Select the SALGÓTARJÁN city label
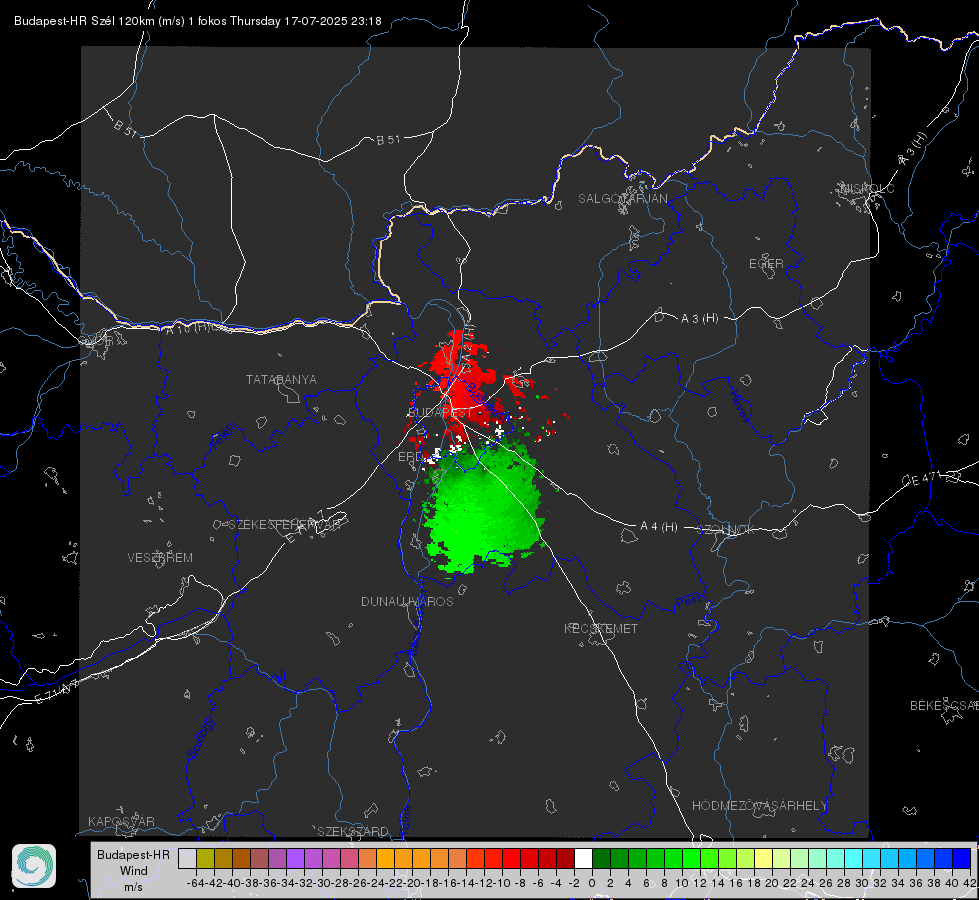Viewport: 979px width, 900px height. pyautogui.click(x=622, y=199)
